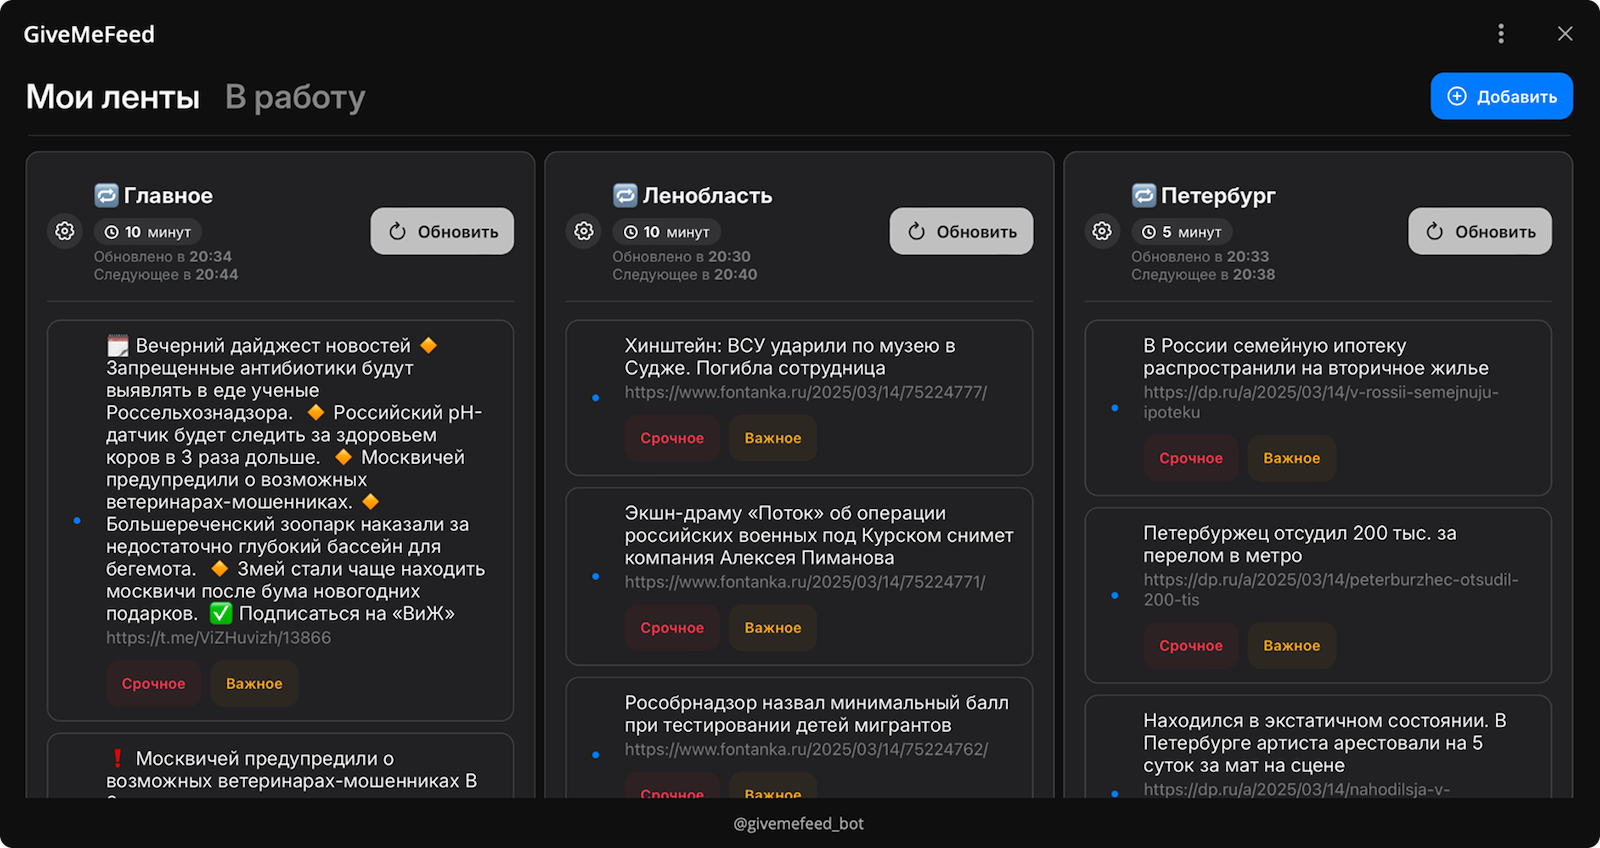Tag семейную ипотеку item as Важное
Viewport: 1600px width, 848px height.
point(1292,458)
